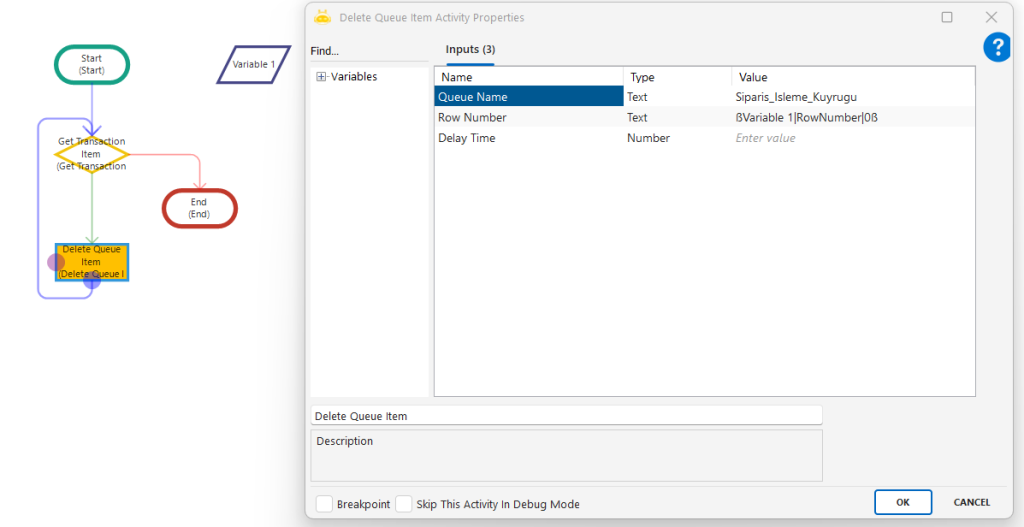The height and width of the screenshot is (527, 1024).
Task: Select the Get Transaction Item decision node
Action: [x=91, y=154]
